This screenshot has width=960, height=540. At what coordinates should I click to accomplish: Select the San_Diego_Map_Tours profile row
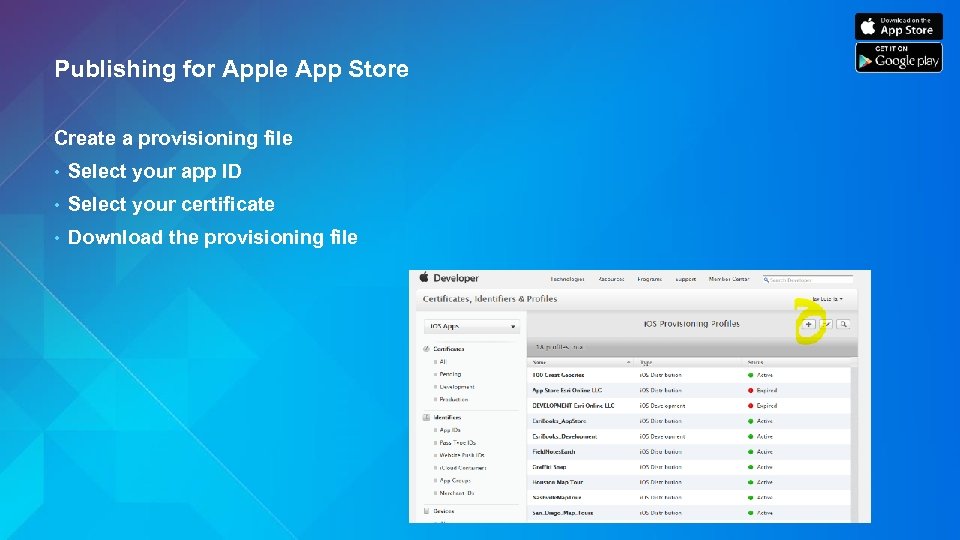point(689,513)
